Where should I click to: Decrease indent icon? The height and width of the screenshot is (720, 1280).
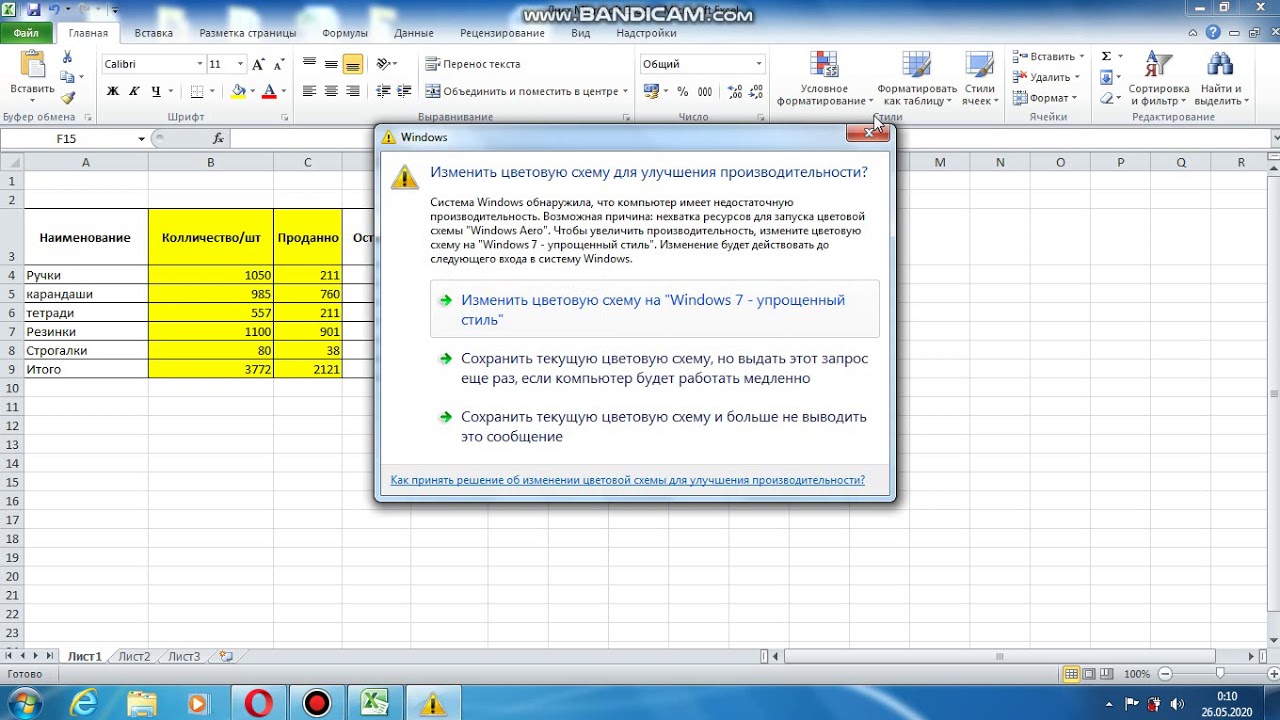tap(383, 91)
